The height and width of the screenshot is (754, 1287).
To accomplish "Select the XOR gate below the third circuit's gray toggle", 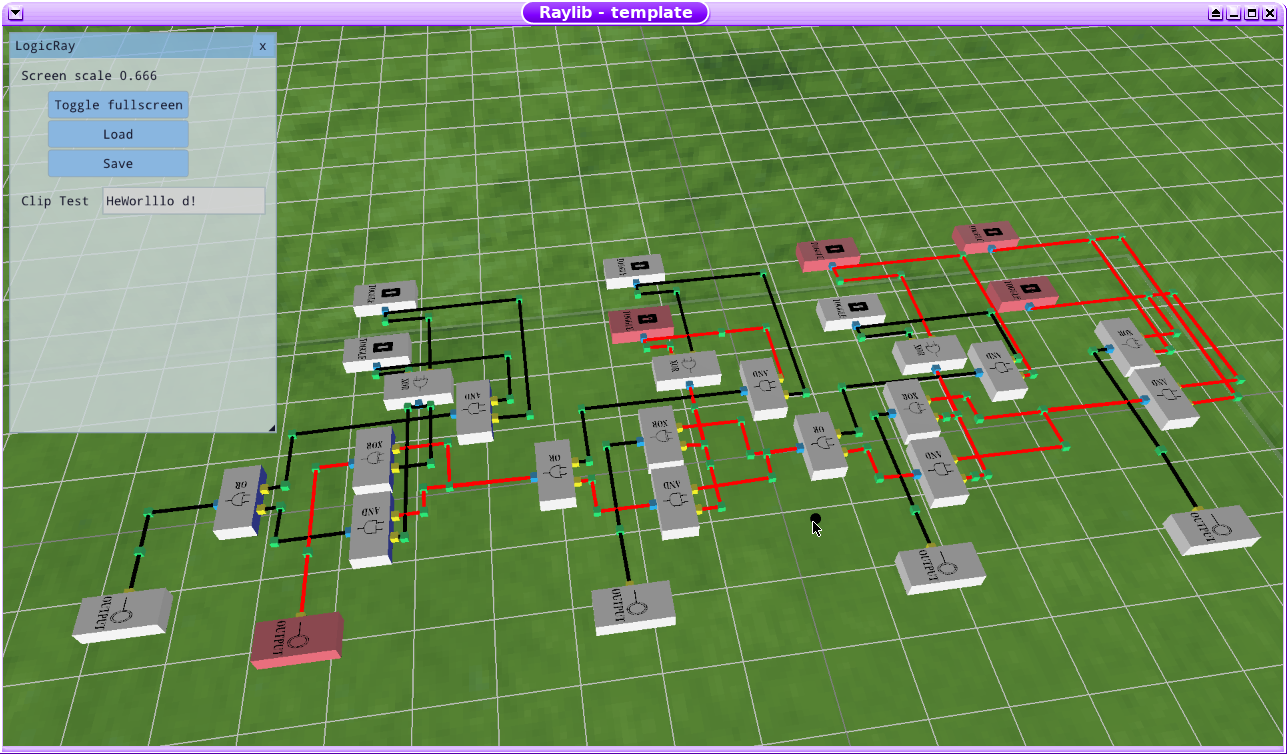I will [930, 354].
